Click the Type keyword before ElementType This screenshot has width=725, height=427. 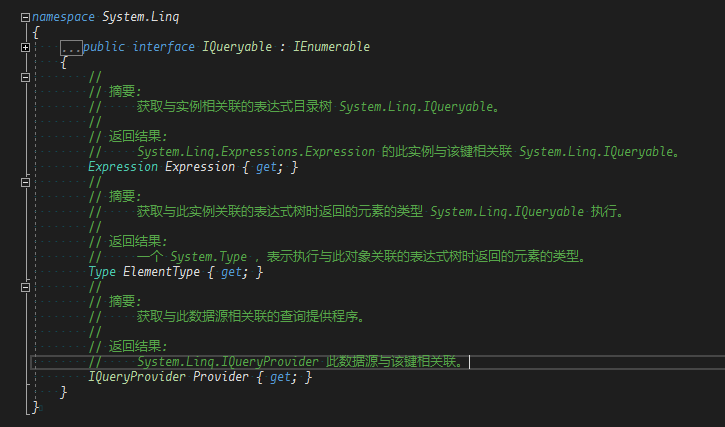tap(102, 272)
